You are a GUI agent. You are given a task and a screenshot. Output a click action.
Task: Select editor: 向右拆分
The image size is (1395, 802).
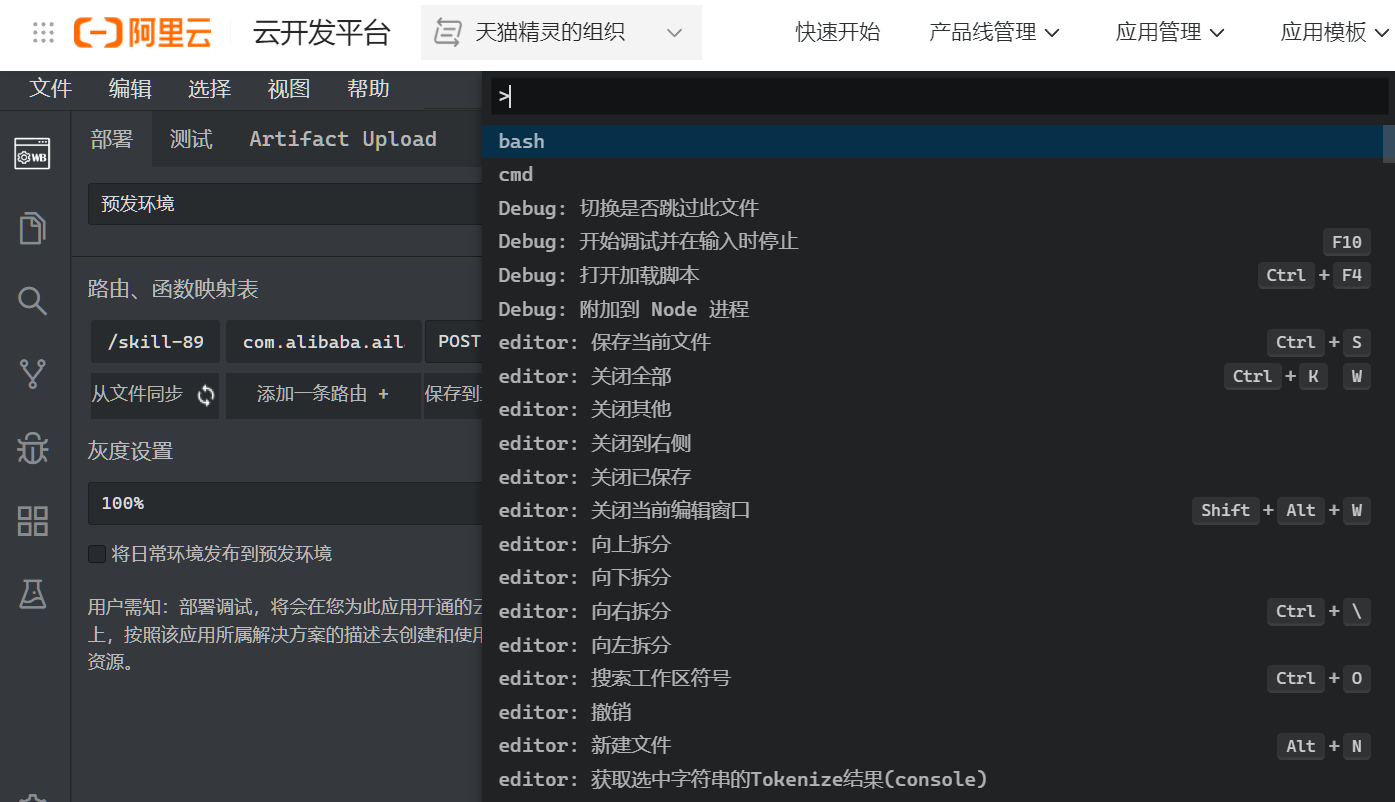(932, 612)
